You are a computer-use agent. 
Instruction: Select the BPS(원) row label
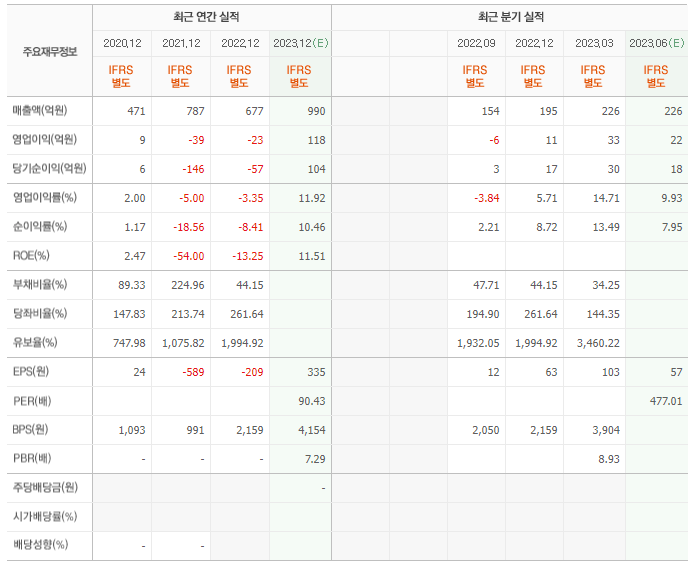coord(30,429)
